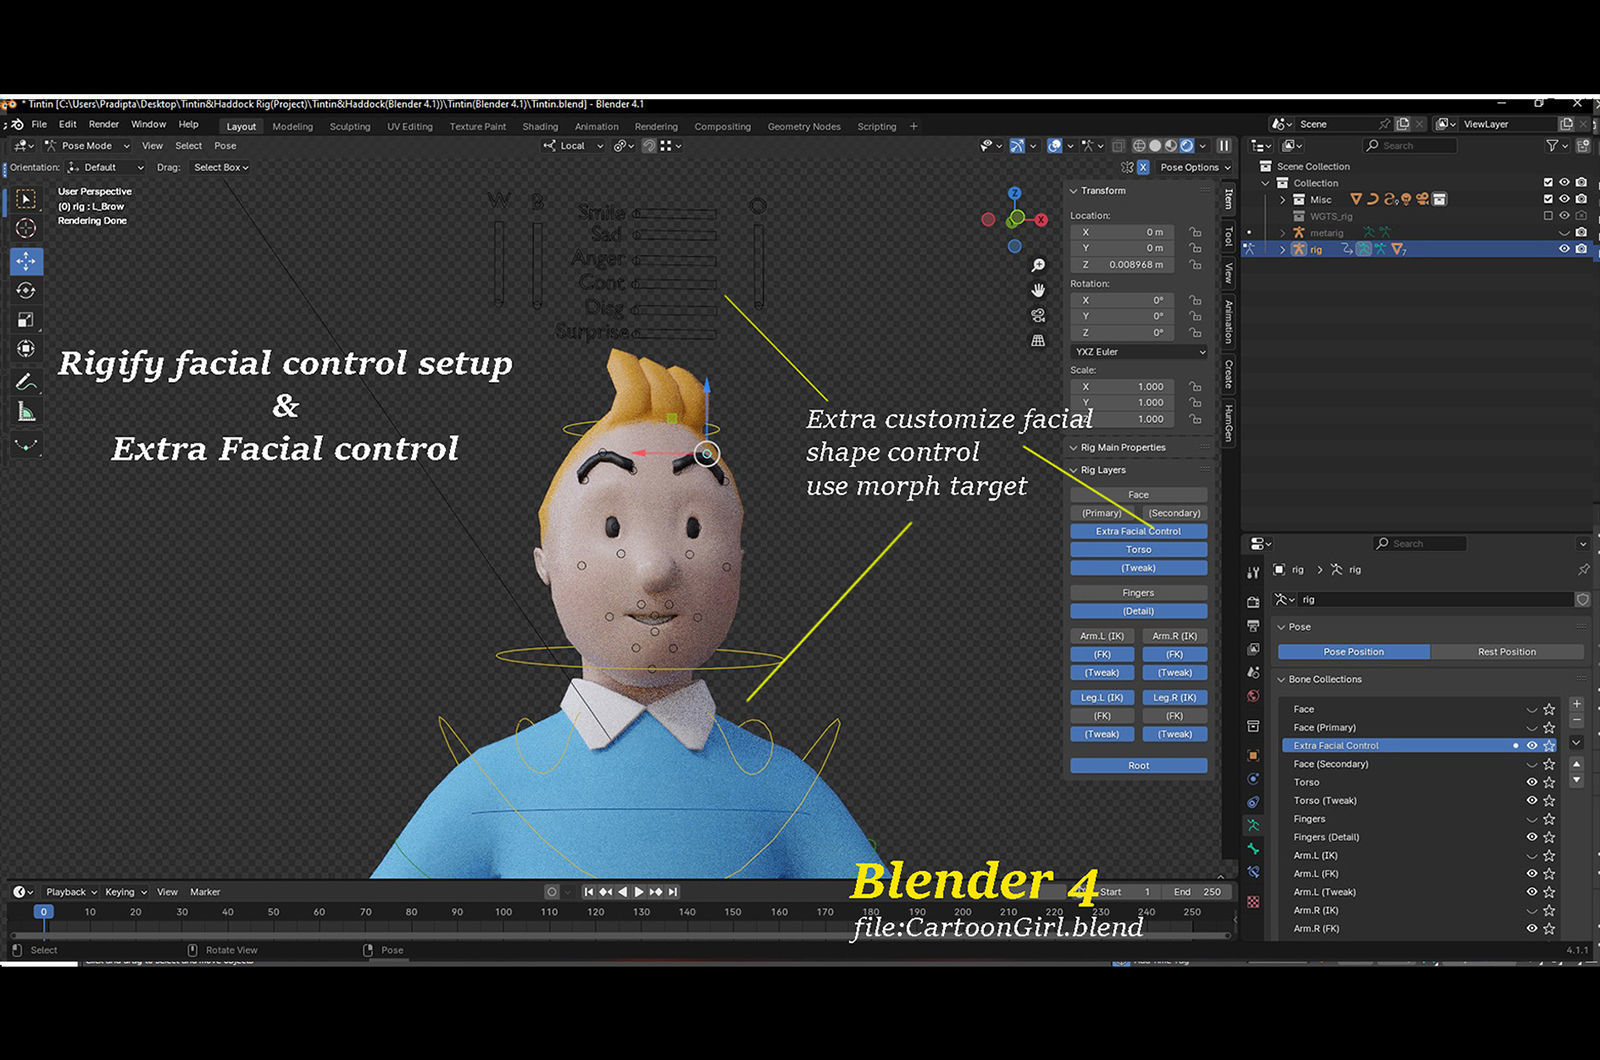This screenshot has height=1060, width=1600.
Task: Activate the Annotate pencil tool
Action: click(26, 382)
